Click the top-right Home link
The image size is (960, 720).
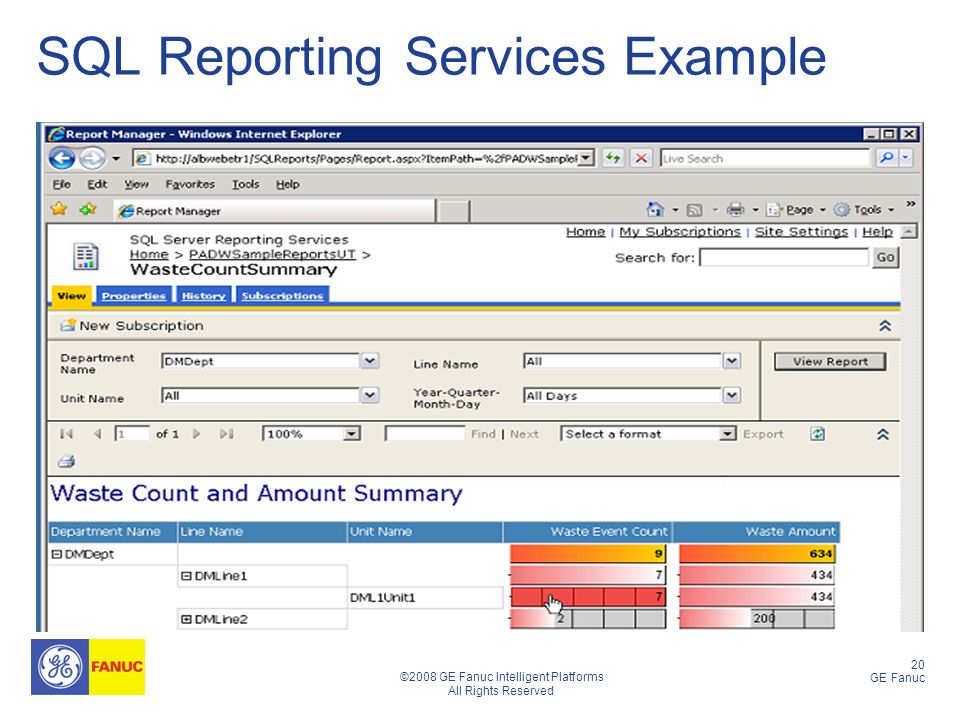pyautogui.click(x=585, y=232)
